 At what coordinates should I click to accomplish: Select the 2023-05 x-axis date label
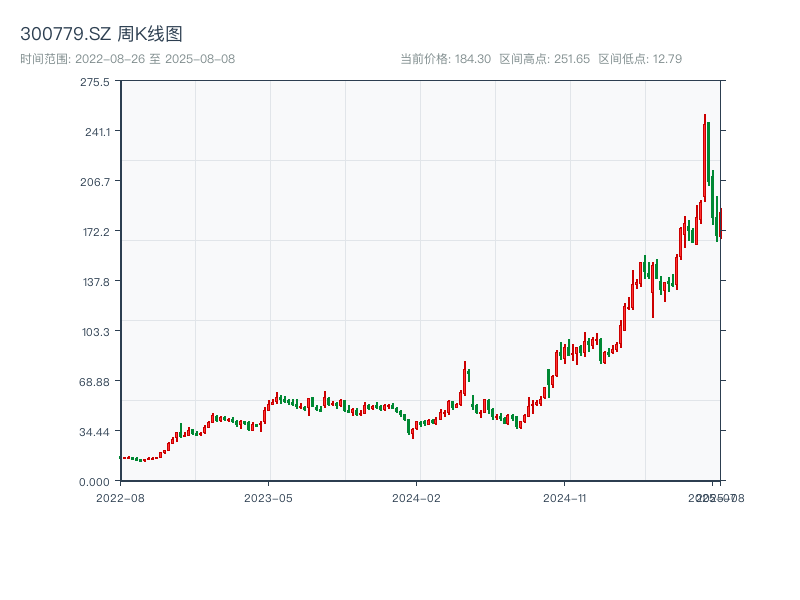coord(269,497)
